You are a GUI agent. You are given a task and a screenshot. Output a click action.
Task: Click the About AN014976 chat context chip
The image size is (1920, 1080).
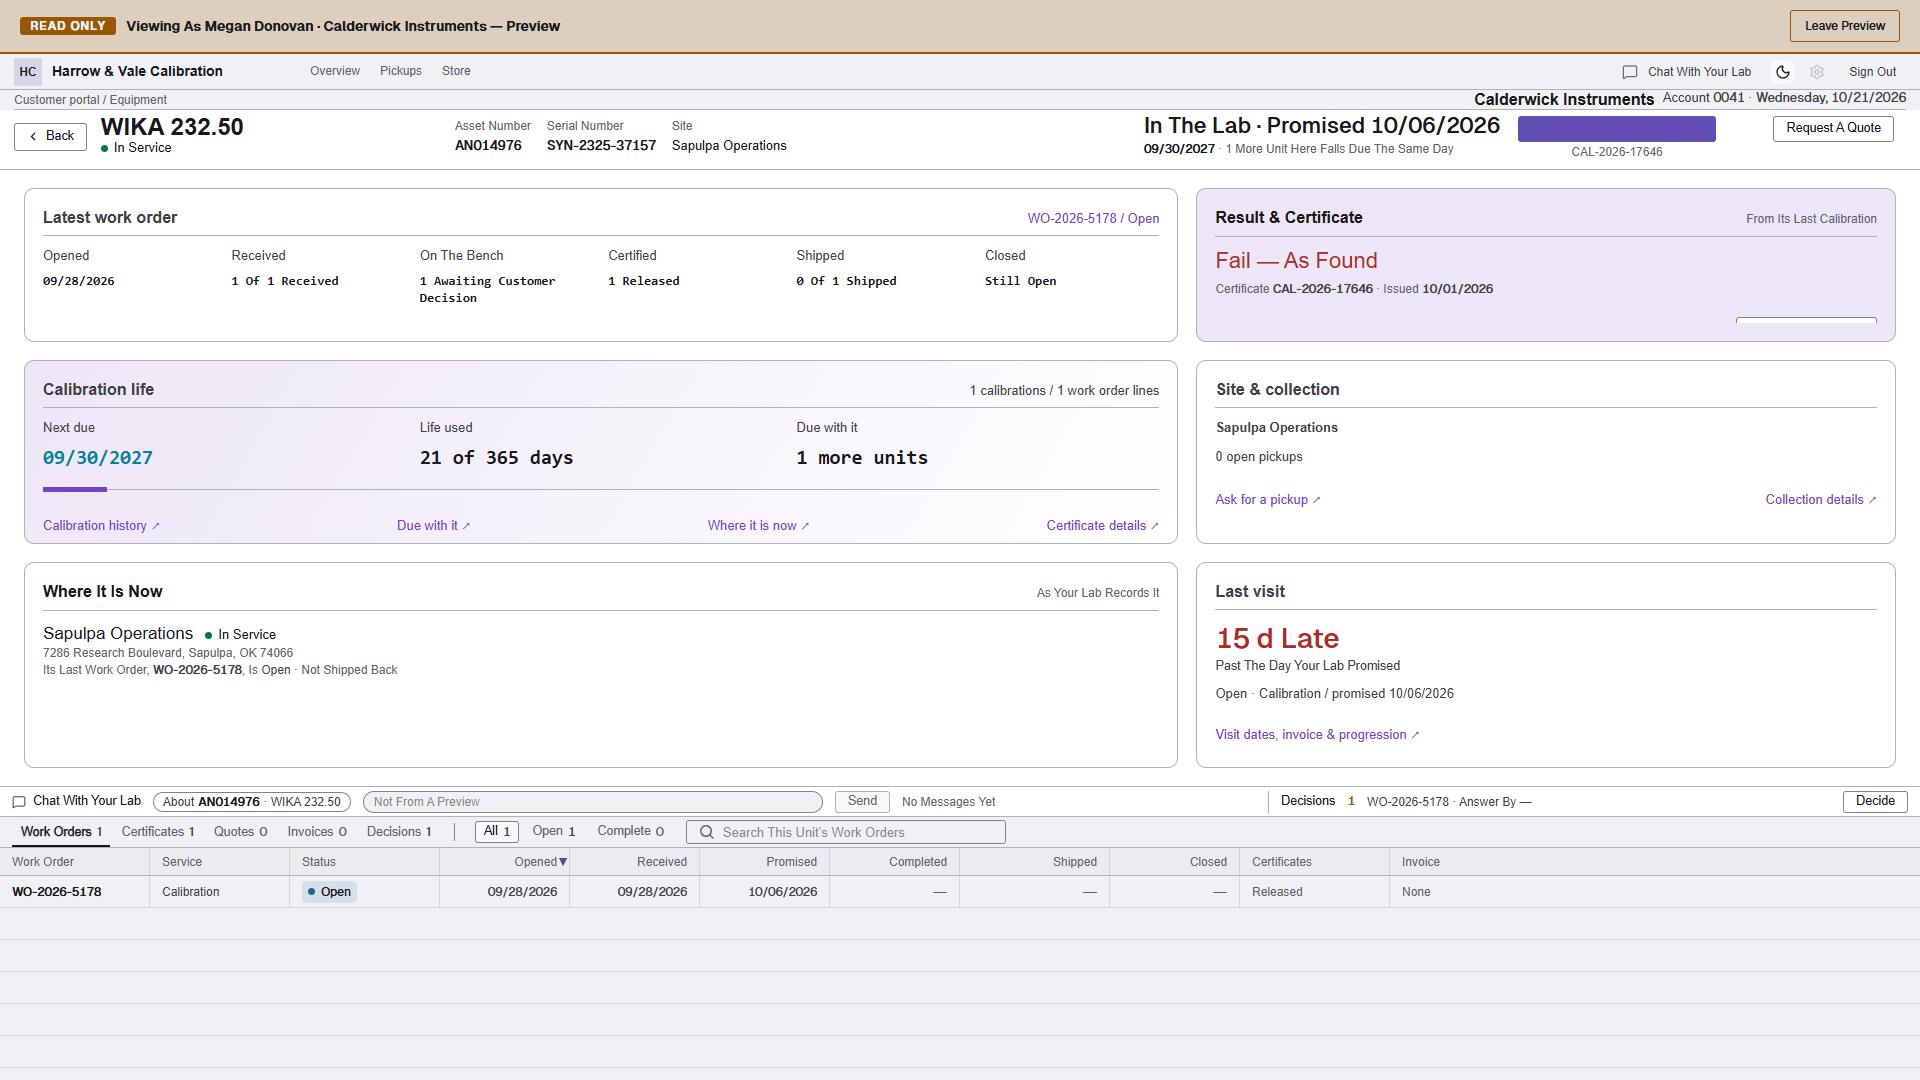(x=252, y=802)
